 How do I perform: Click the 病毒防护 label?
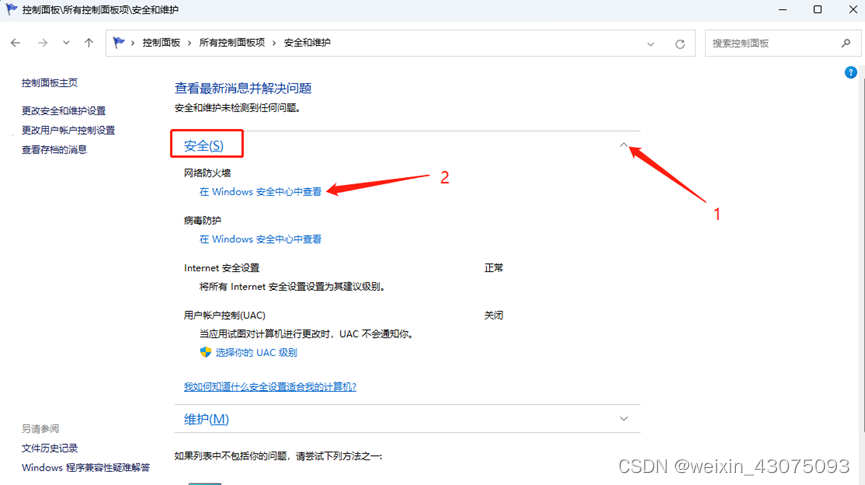pyautogui.click(x=202, y=220)
